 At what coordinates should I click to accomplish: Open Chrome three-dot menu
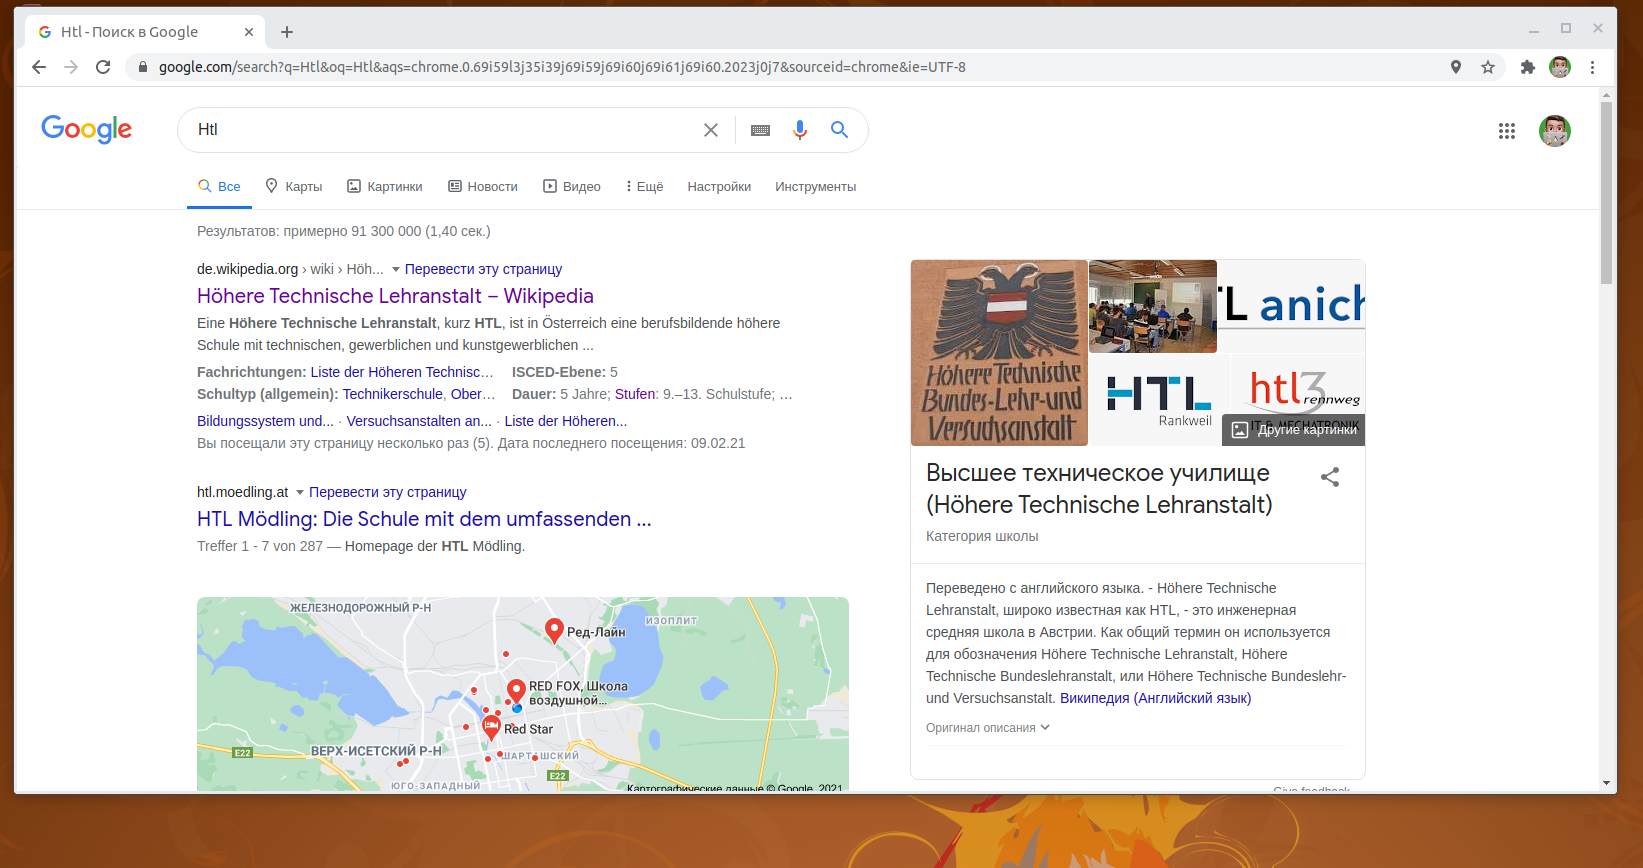(x=1592, y=67)
